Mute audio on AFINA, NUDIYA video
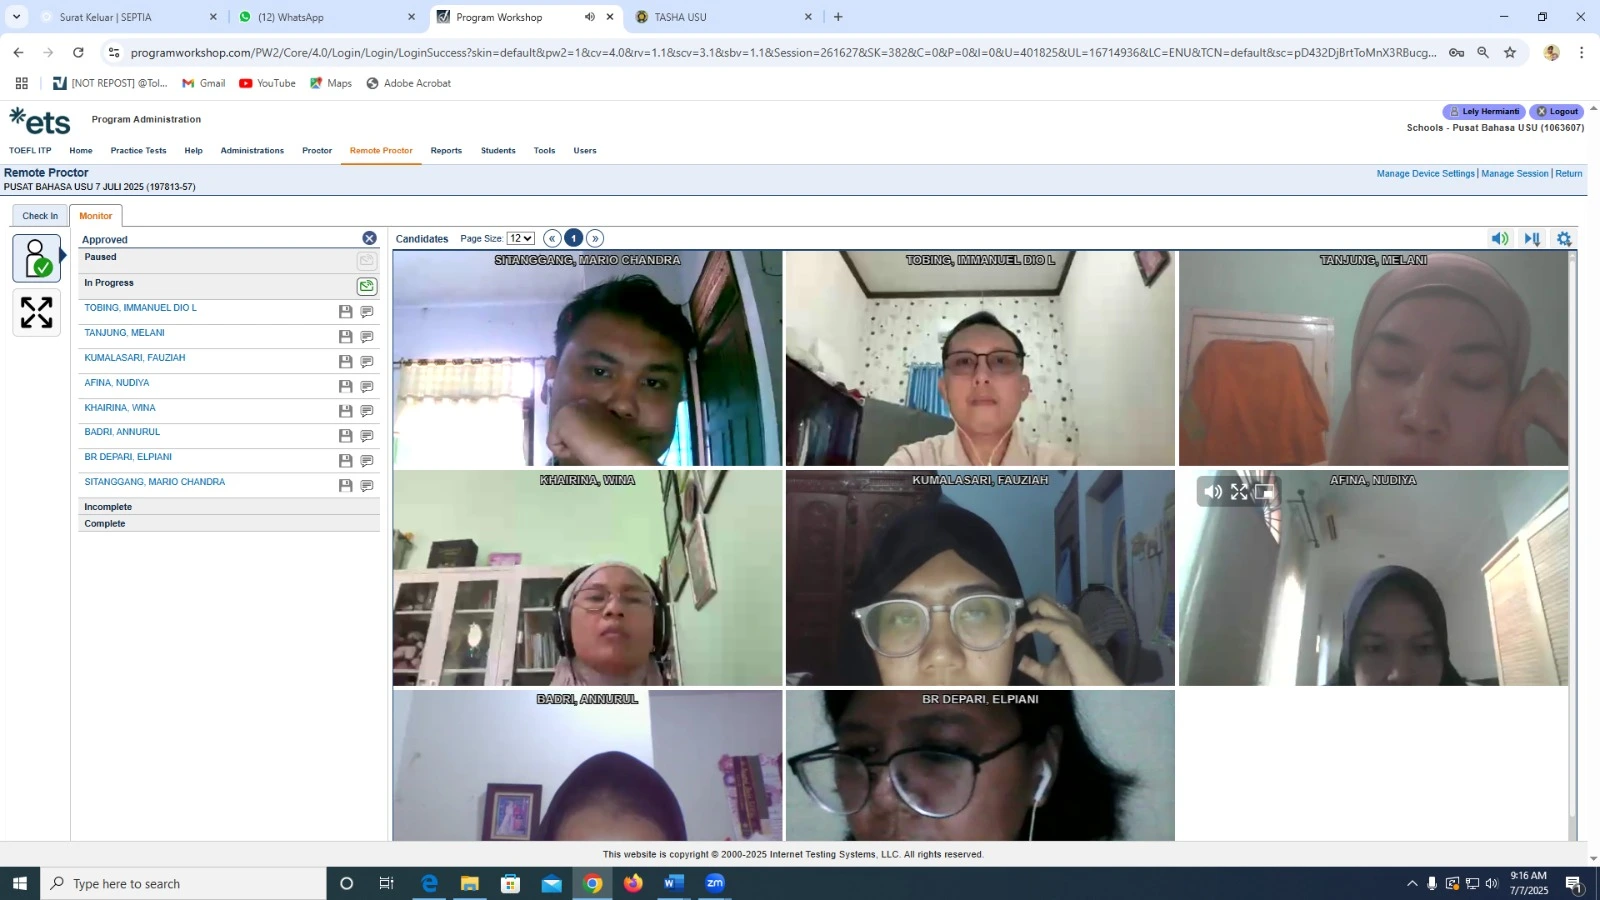 coord(1213,492)
